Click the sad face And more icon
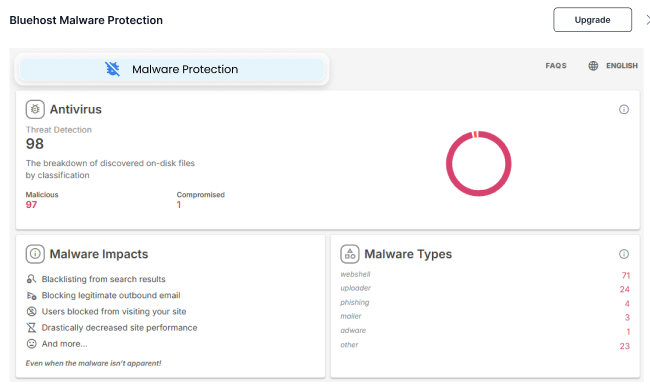This screenshot has height=391, width=650. tap(32, 344)
